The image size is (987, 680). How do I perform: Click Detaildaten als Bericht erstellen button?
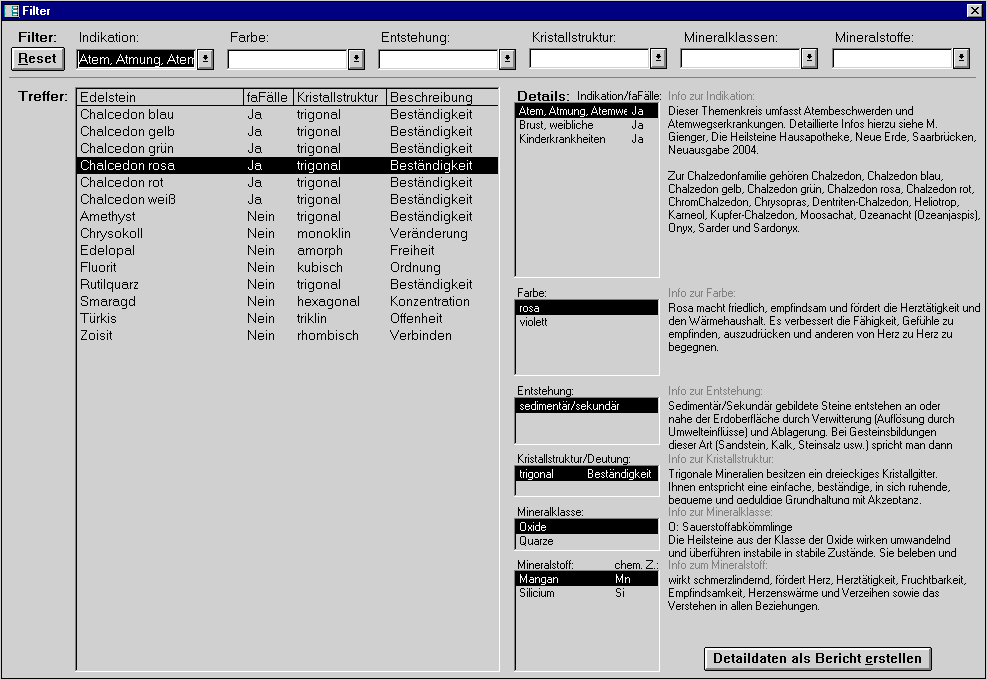coord(818,659)
